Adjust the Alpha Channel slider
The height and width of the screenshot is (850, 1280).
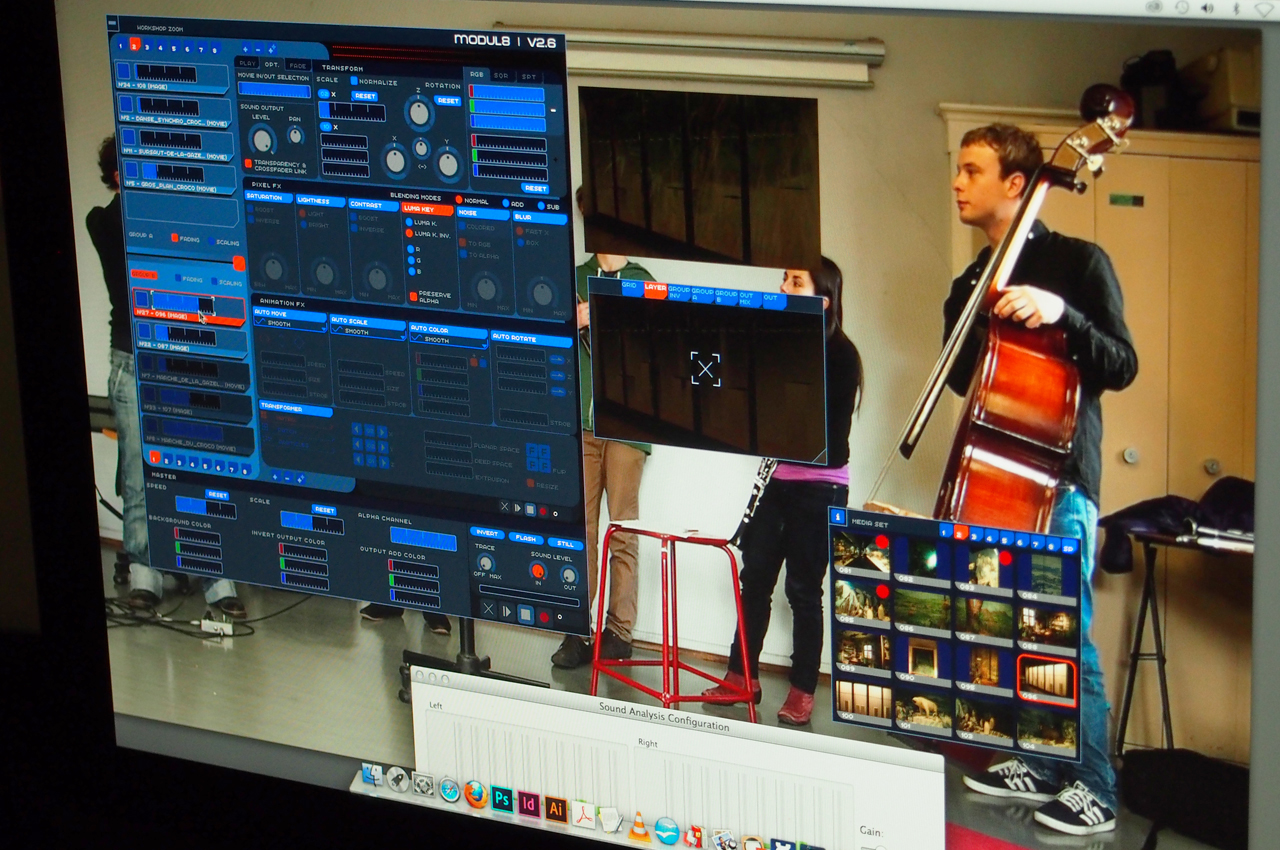[422, 540]
